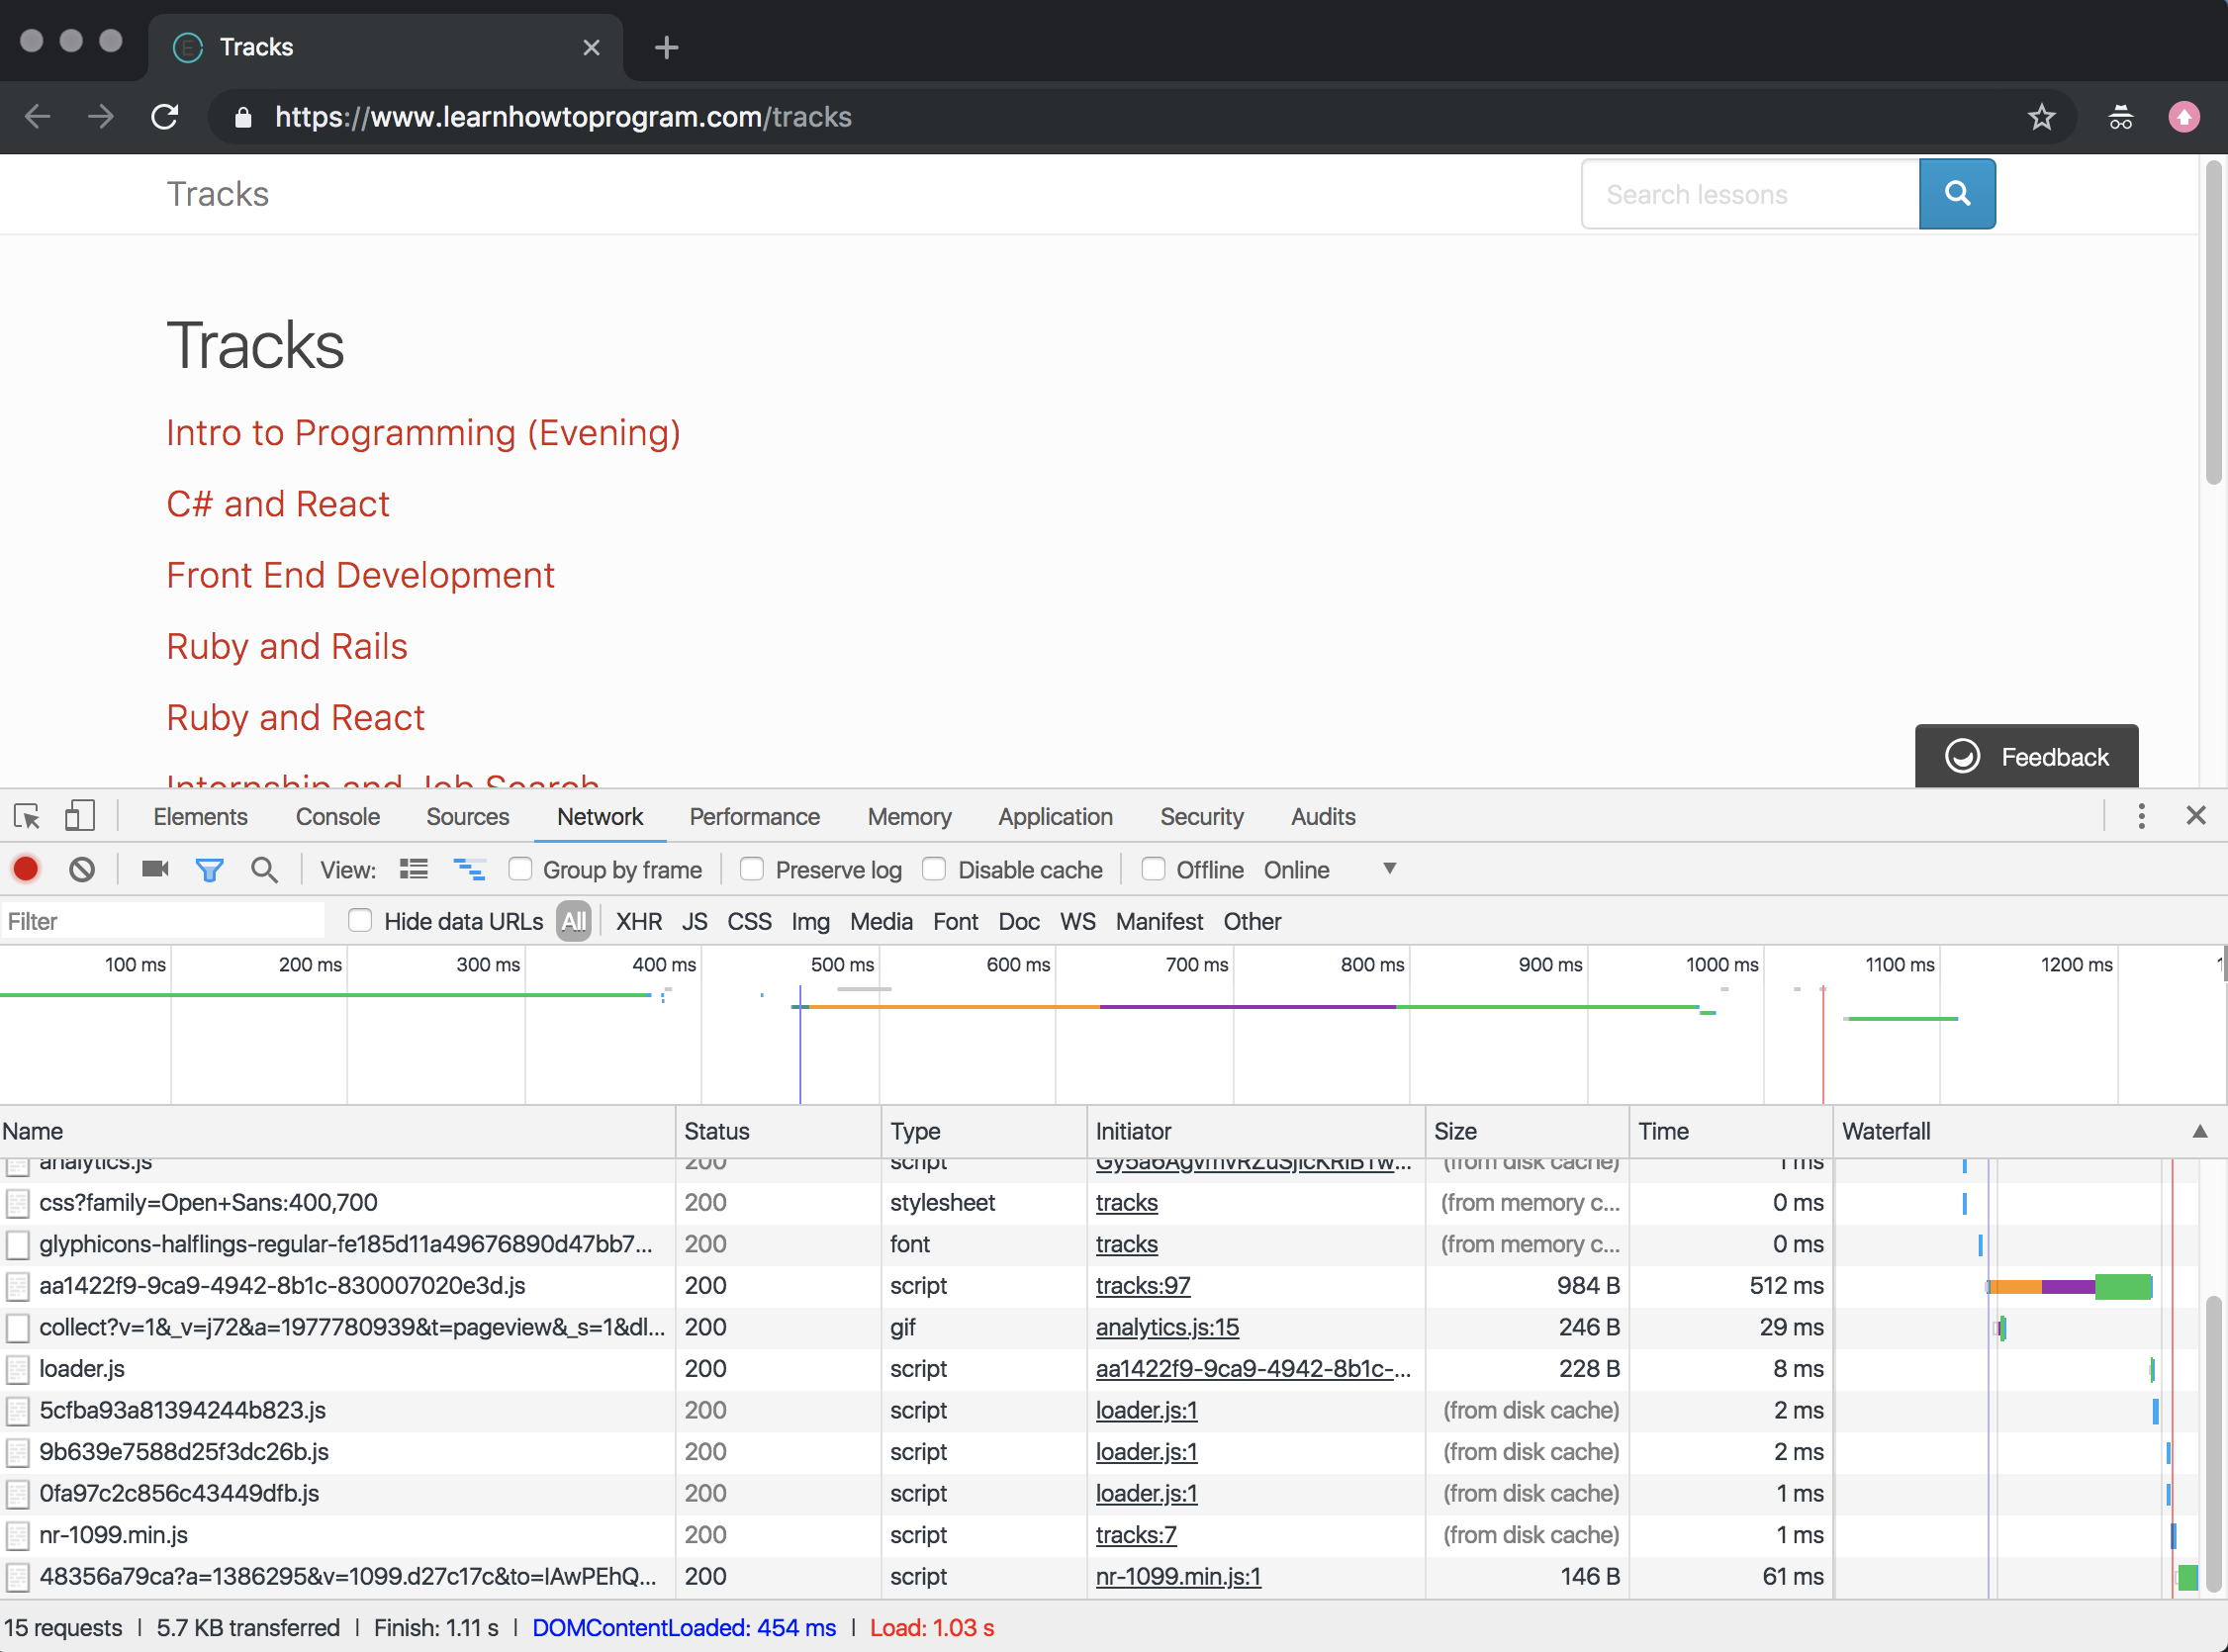
Task: Click the blue DOMContentLoaded marker in the overview
Action: [800, 1045]
